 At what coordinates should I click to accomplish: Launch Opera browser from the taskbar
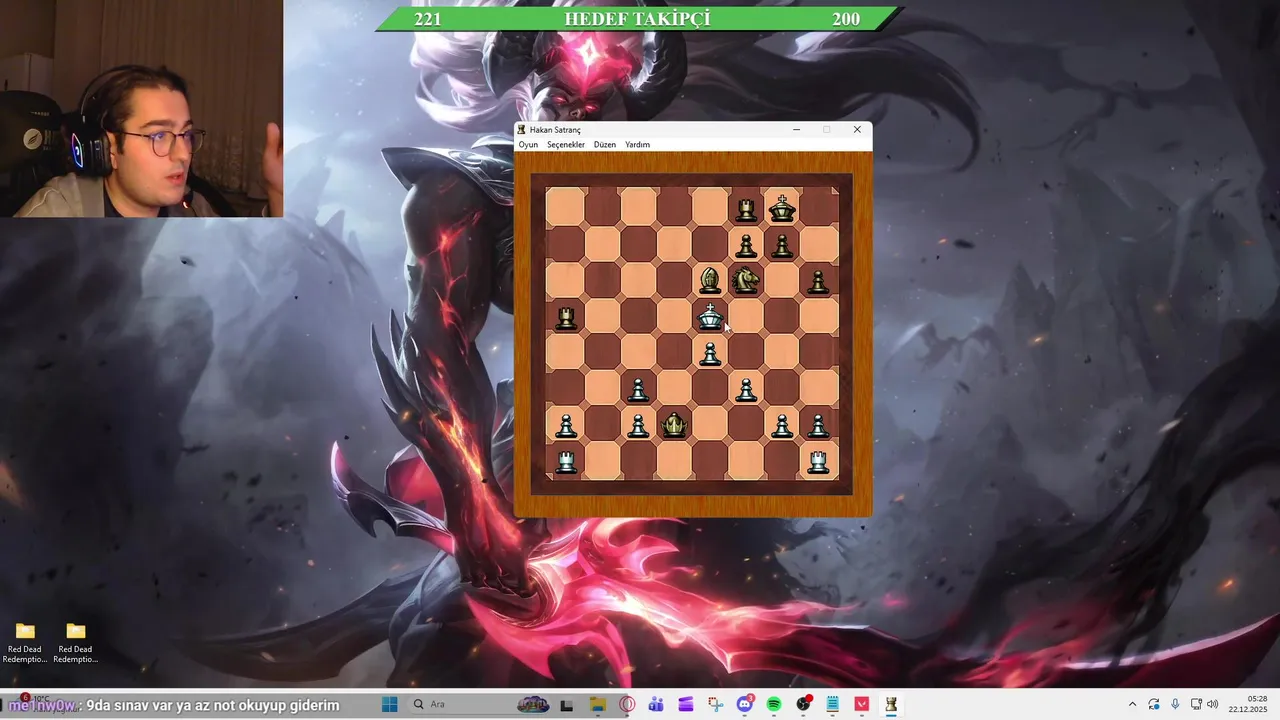pos(627,705)
